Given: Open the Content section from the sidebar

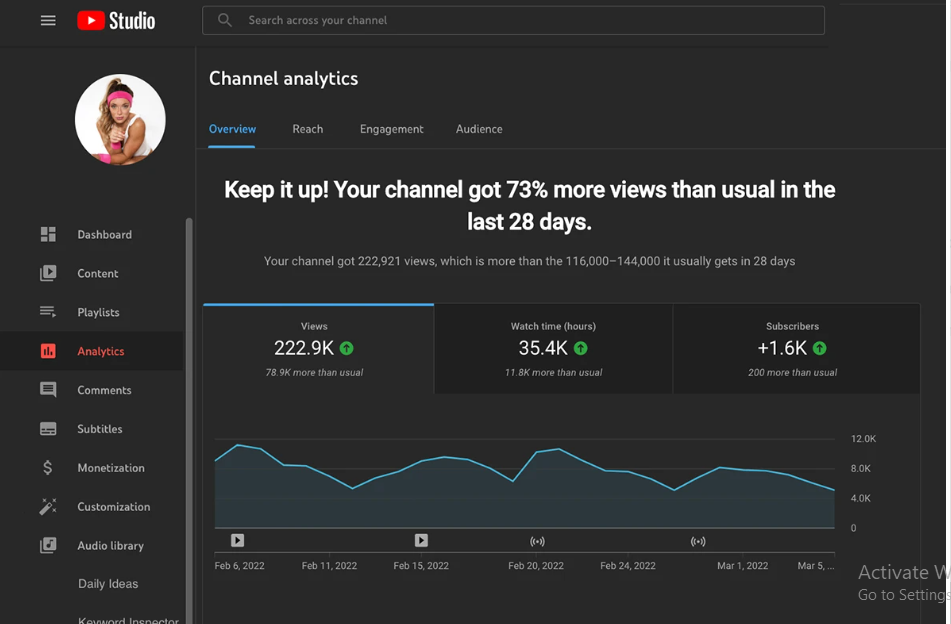Looking at the screenshot, I should (97, 273).
